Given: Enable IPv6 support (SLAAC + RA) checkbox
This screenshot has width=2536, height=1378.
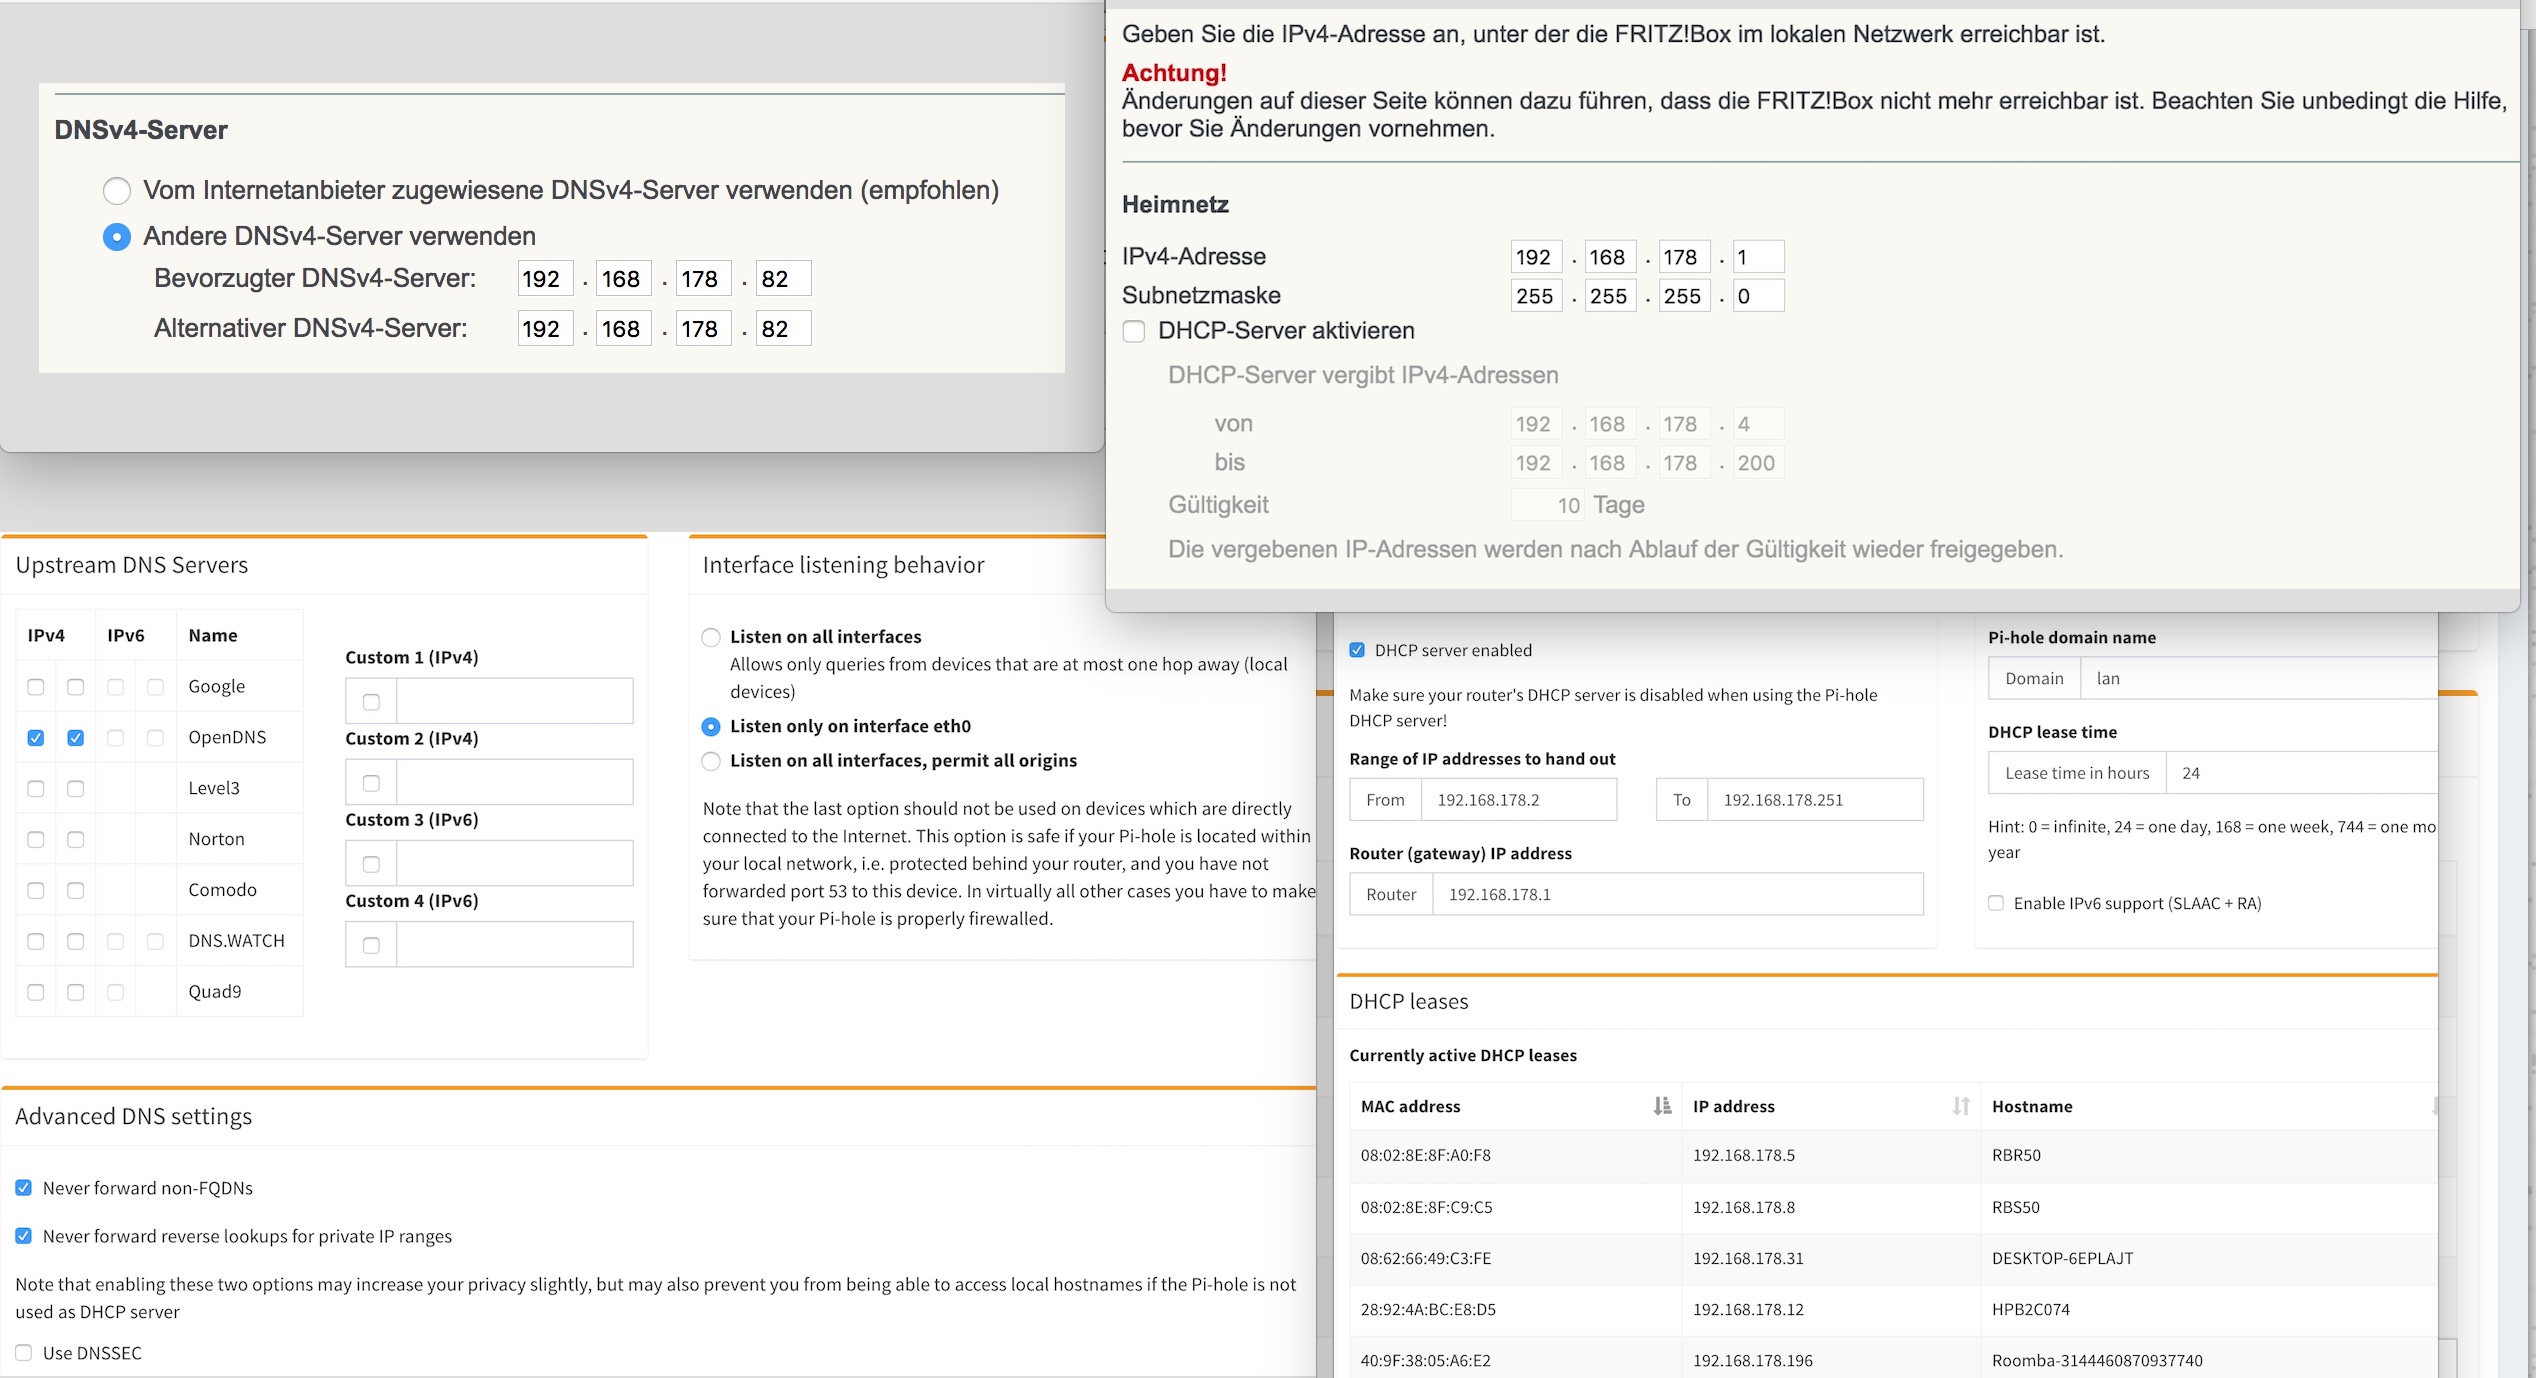Looking at the screenshot, I should [1996, 903].
